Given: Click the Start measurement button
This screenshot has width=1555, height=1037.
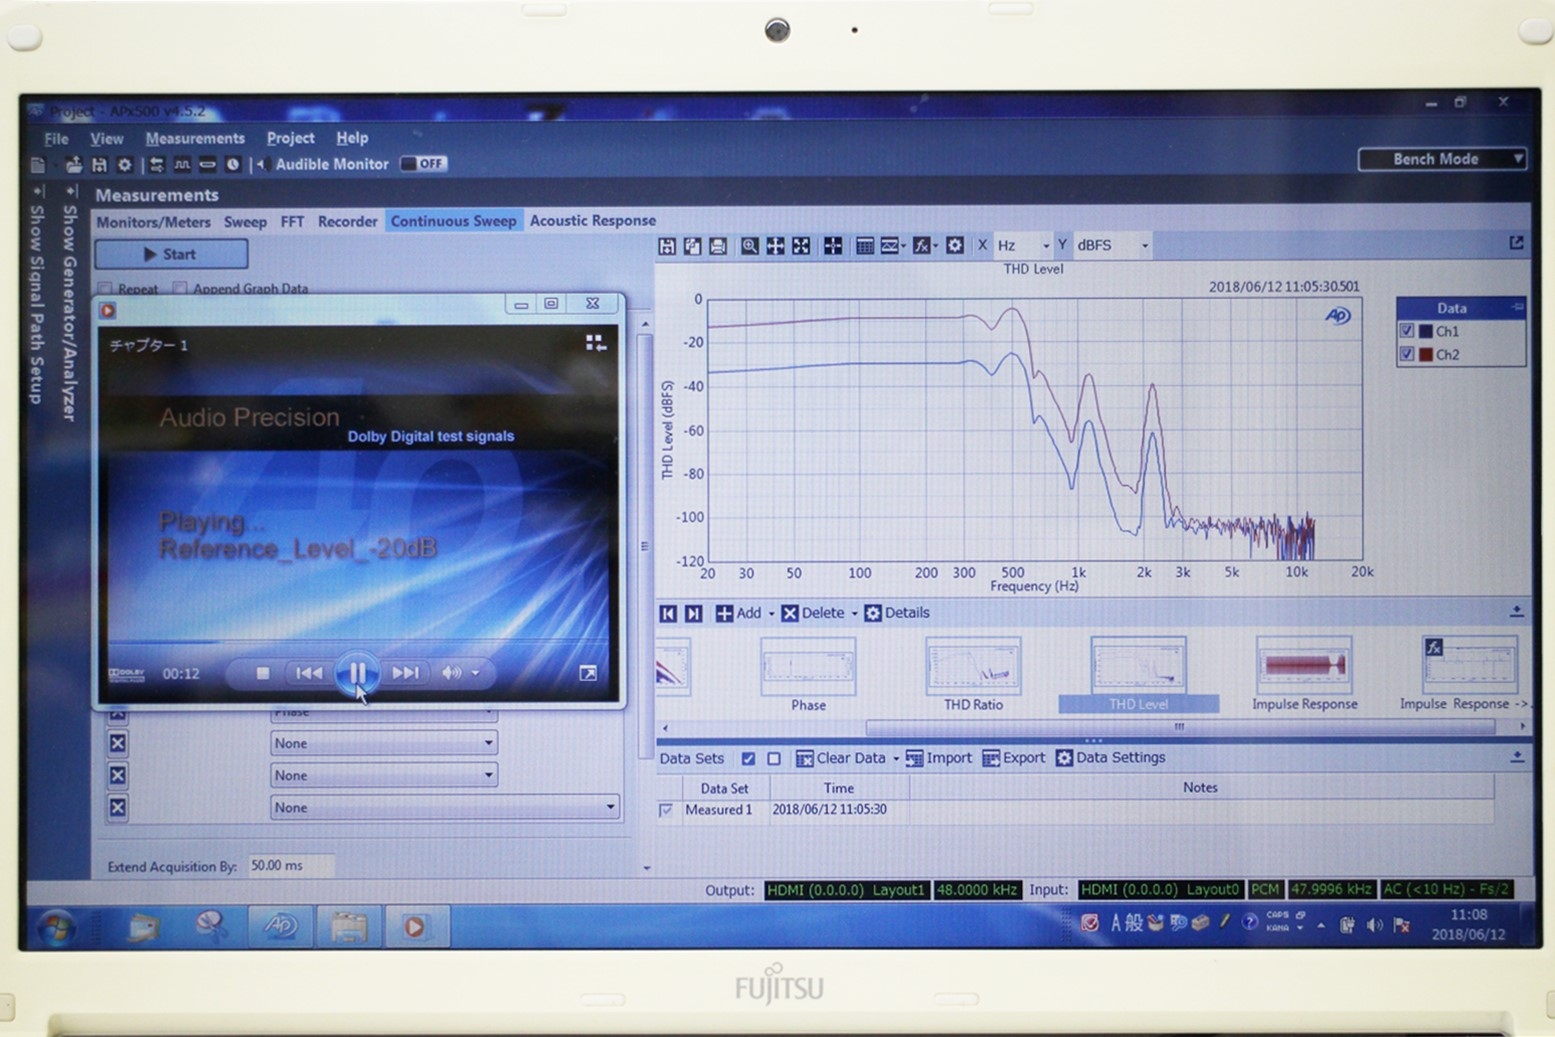Looking at the screenshot, I should 171,255.
